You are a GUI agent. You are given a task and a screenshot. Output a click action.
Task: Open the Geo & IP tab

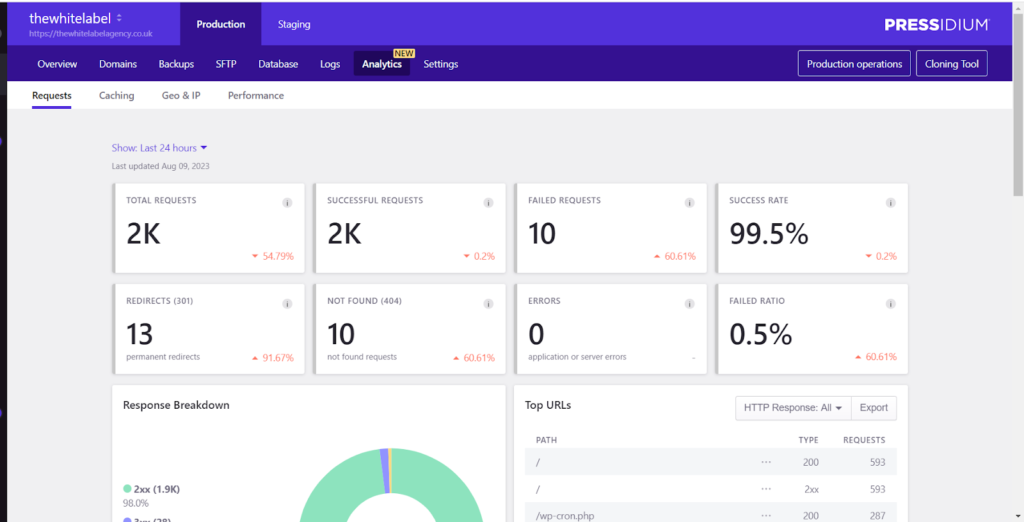181,96
